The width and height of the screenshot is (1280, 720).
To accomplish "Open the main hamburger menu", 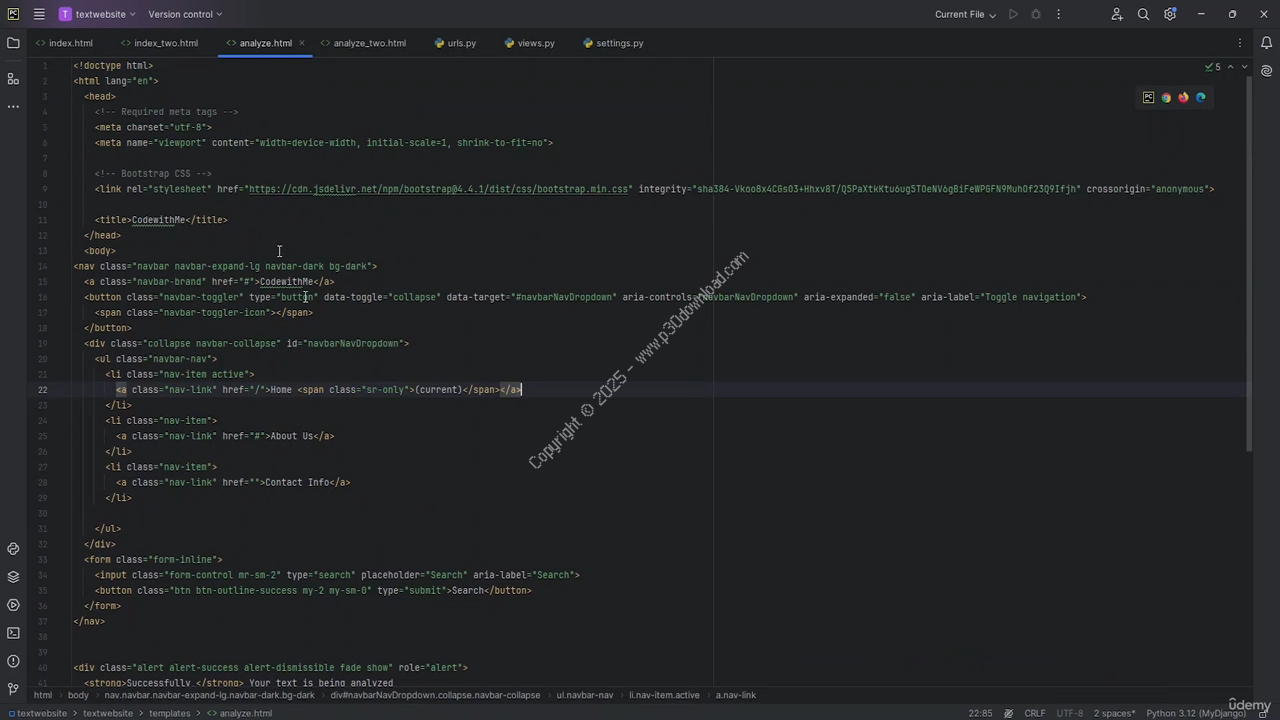I will (x=39, y=14).
